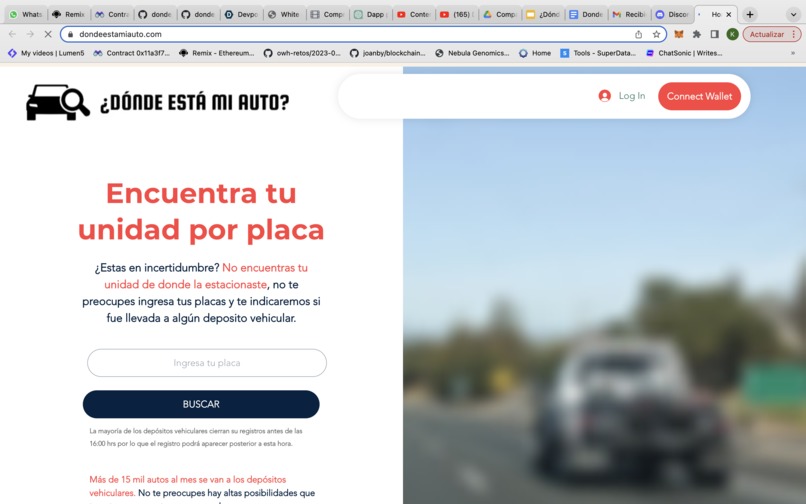Switch to the Discord tab
The height and width of the screenshot is (504, 806).
673,14
